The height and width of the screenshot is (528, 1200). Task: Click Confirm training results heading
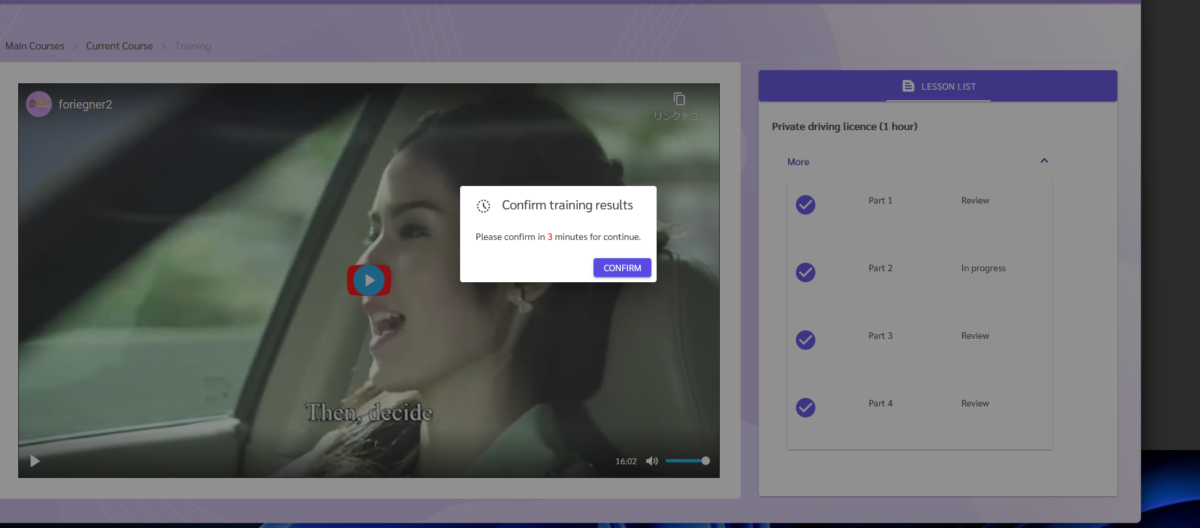567,205
